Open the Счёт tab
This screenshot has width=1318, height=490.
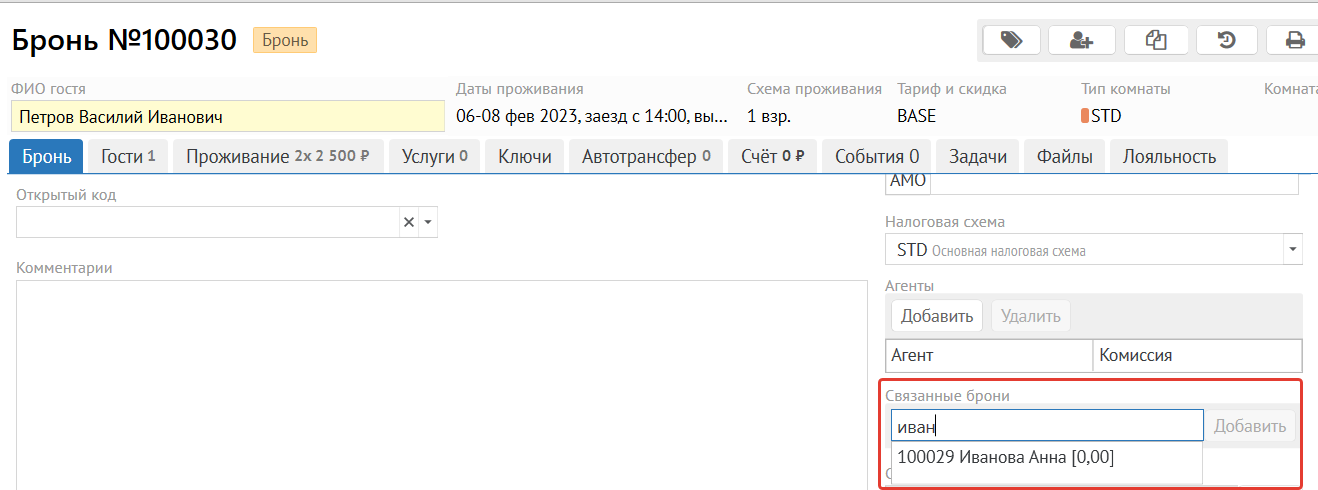click(773, 156)
